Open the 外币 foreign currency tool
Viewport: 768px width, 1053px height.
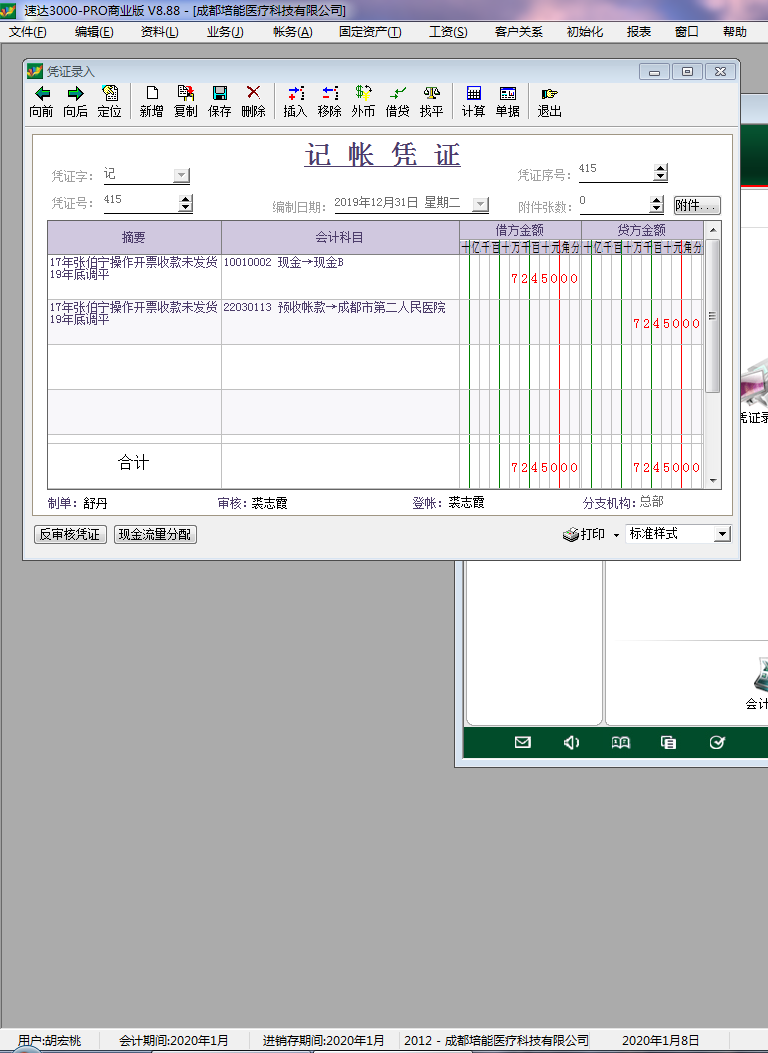(363, 101)
